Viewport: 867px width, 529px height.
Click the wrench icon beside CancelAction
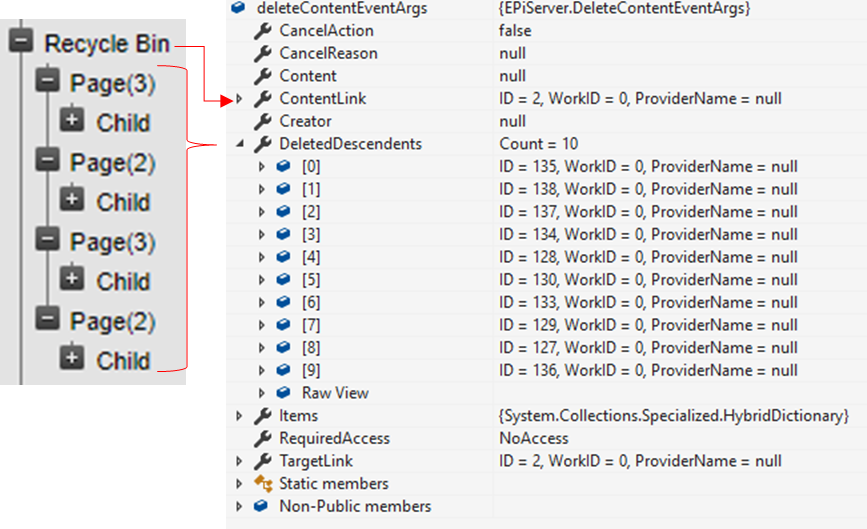pyautogui.click(x=263, y=31)
